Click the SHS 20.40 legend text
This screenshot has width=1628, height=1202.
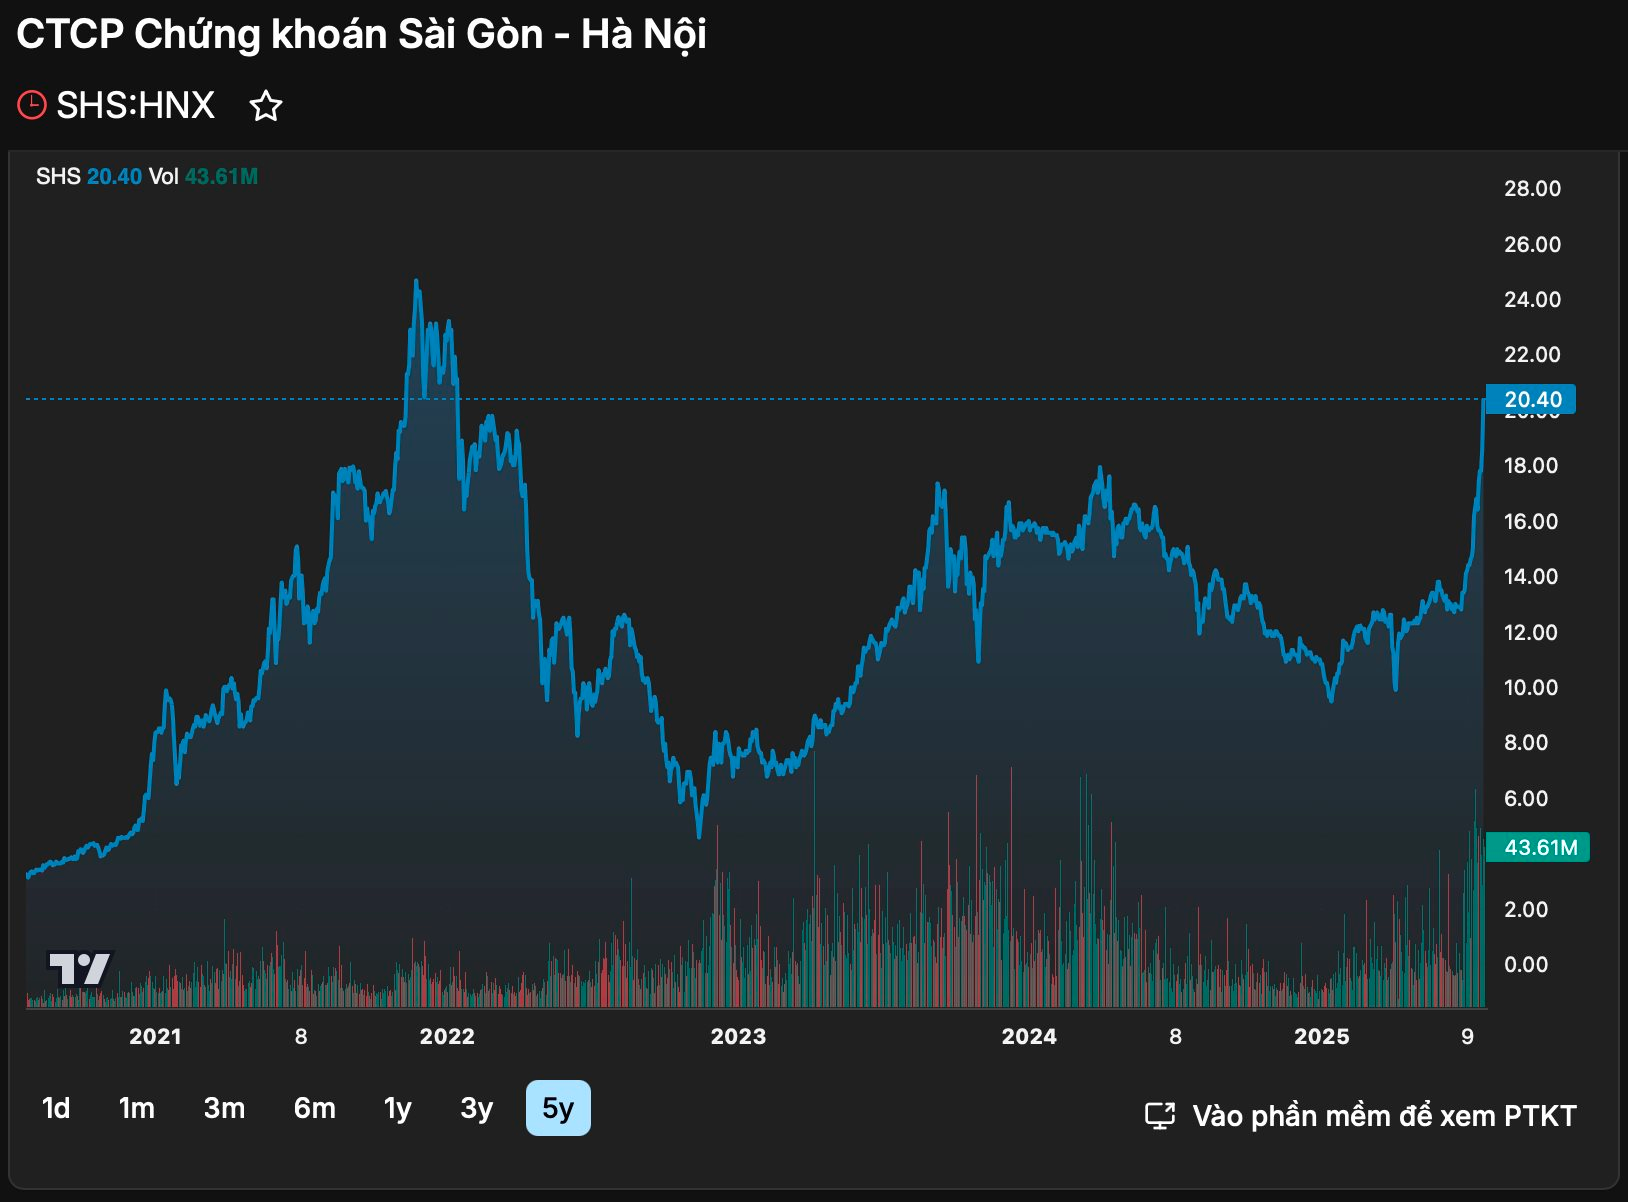(89, 177)
